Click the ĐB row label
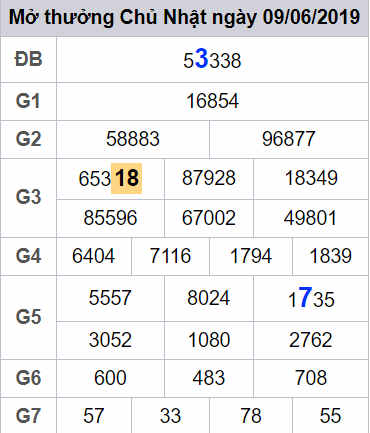 29,59
